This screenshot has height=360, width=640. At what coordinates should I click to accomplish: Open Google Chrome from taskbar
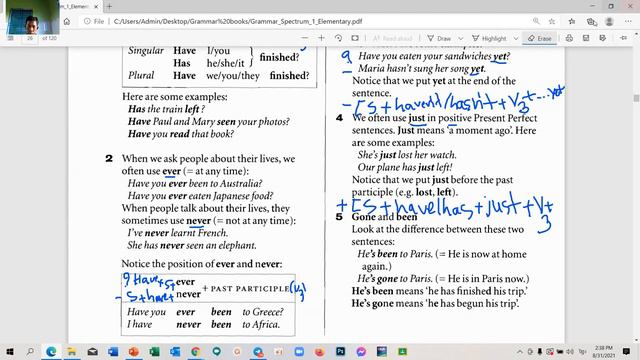(196, 351)
